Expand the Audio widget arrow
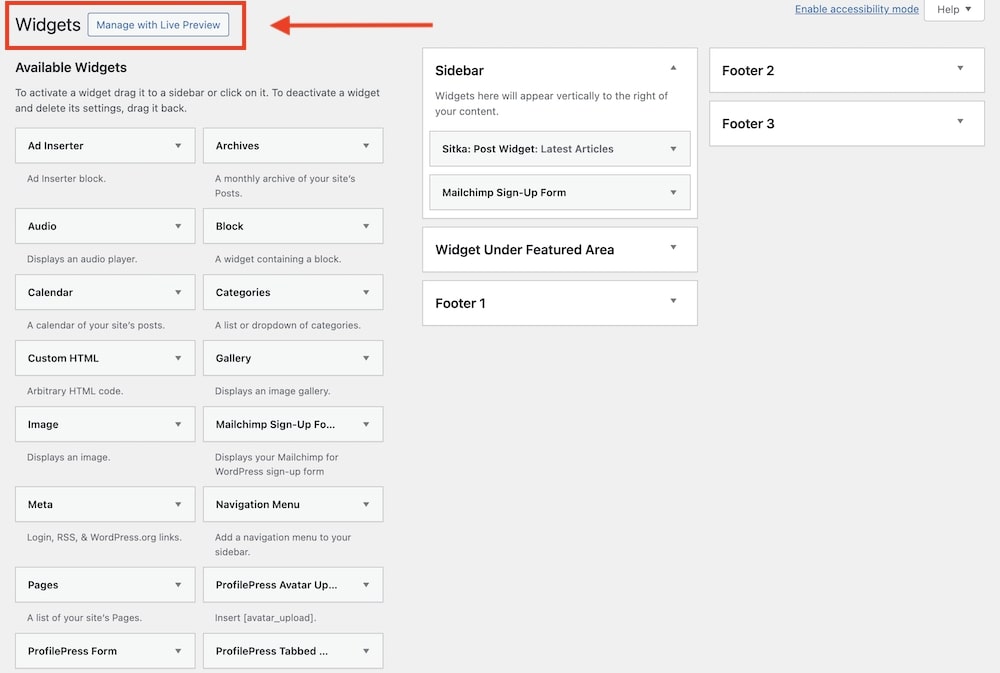The width and height of the screenshot is (1000, 673). coord(178,226)
